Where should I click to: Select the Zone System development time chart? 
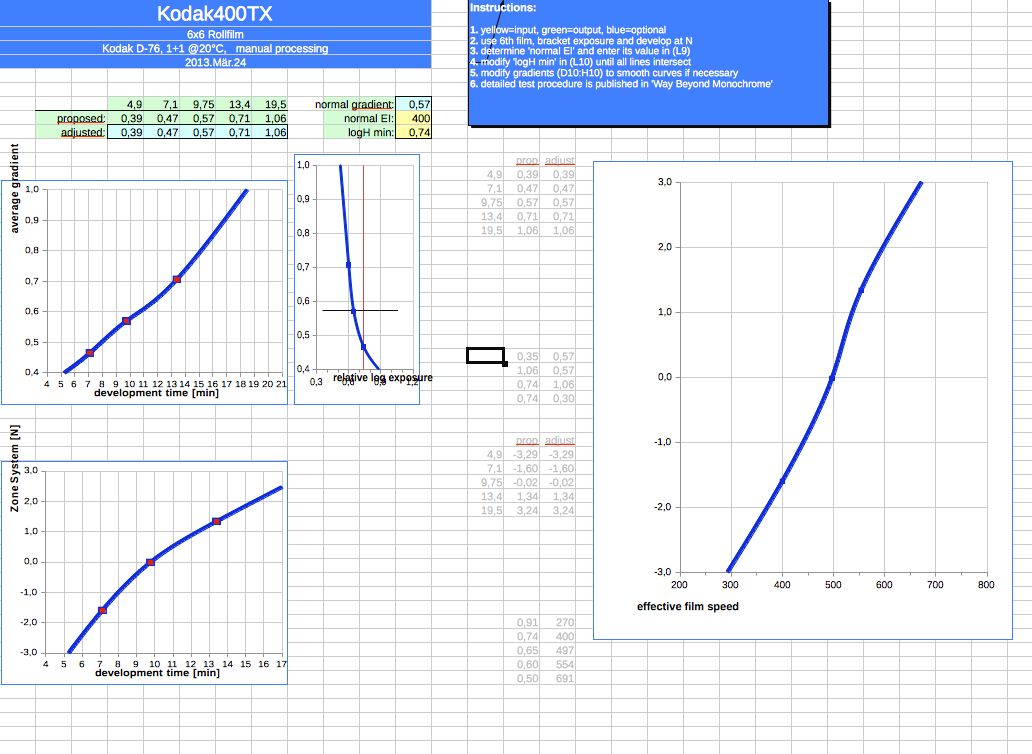tap(144, 572)
